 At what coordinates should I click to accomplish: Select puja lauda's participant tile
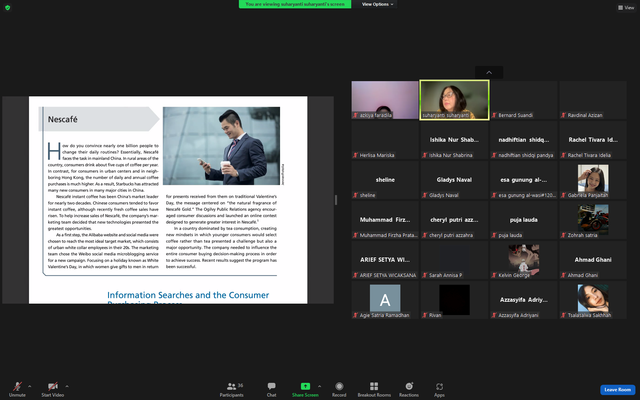point(524,220)
